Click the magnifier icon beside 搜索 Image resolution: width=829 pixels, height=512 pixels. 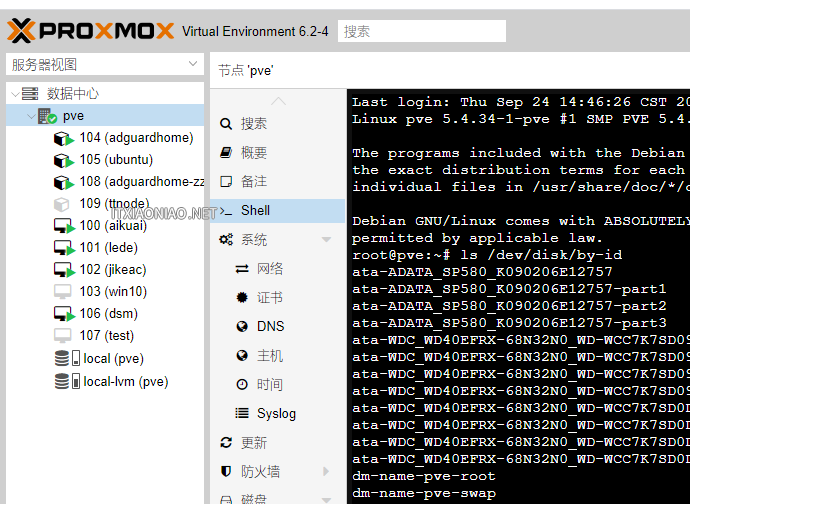click(226, 124)
